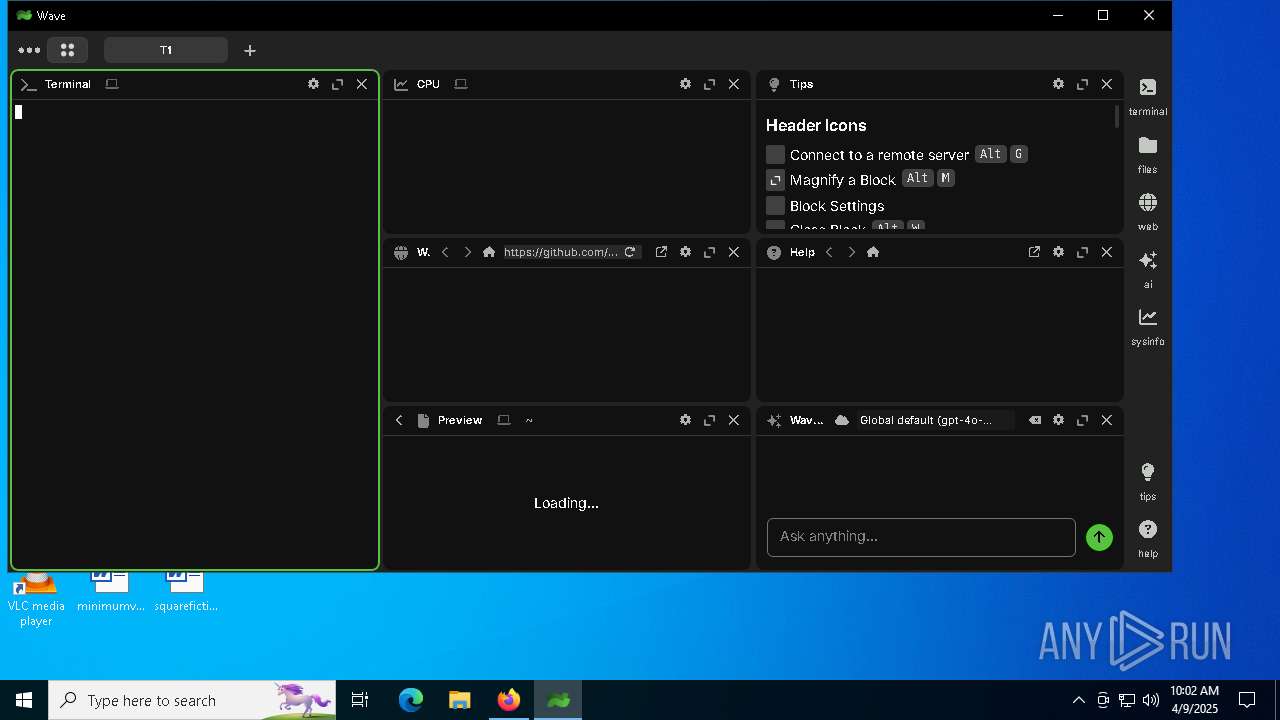Viewport: 1280px width, 720px height.
Task: Go to web block home page
Action: (x=489, y=252)
